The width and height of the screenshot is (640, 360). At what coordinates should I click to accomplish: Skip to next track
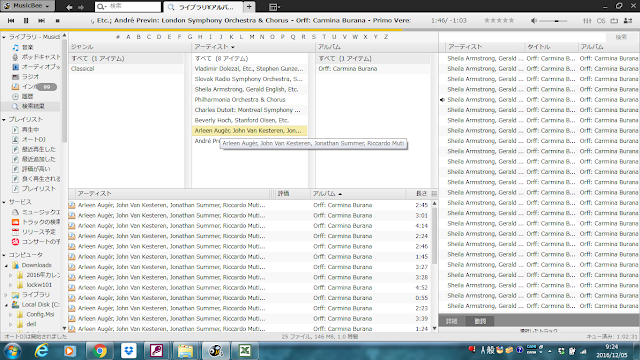[41, 20]
